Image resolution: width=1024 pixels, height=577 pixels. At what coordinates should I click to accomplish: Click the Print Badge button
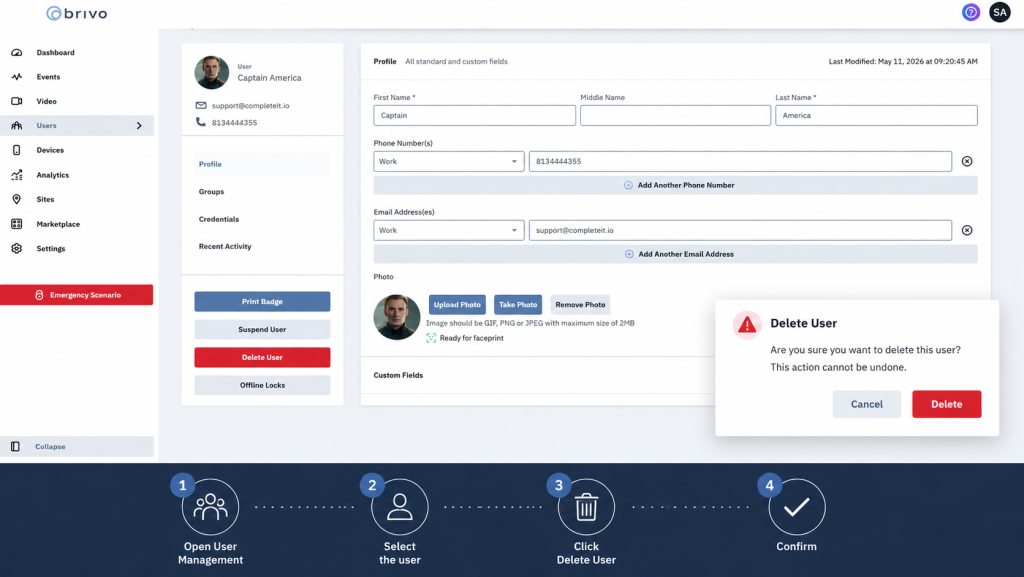coord(262,302)
